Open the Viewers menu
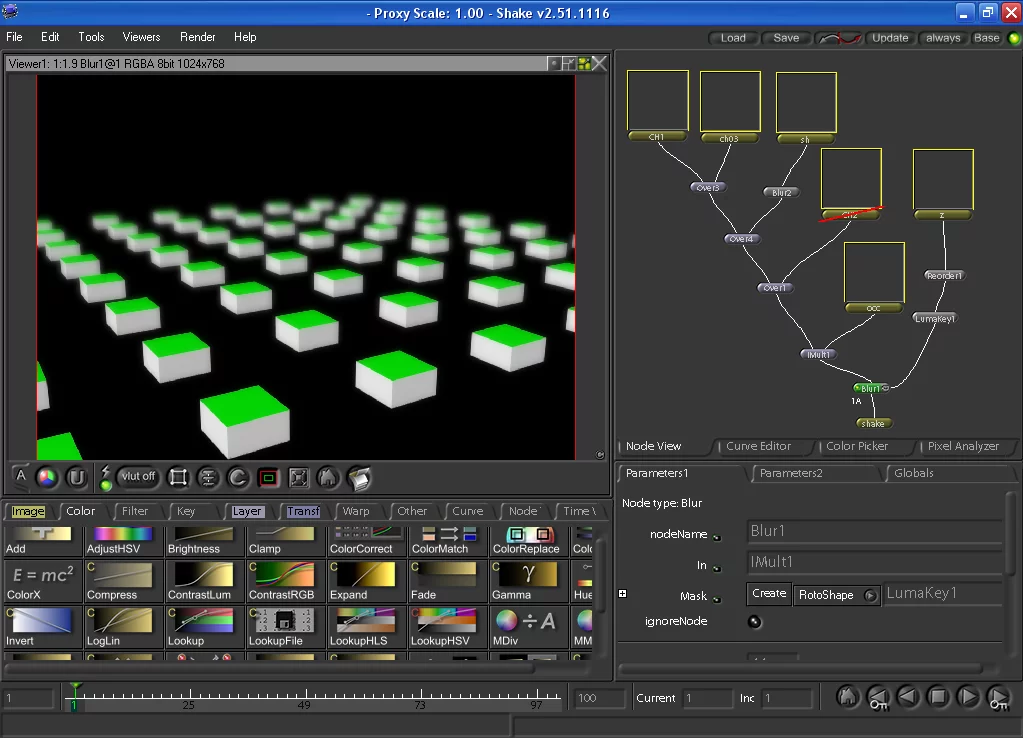The height and width of the screenshot is (738, 1023). click(x=141, y=37)
